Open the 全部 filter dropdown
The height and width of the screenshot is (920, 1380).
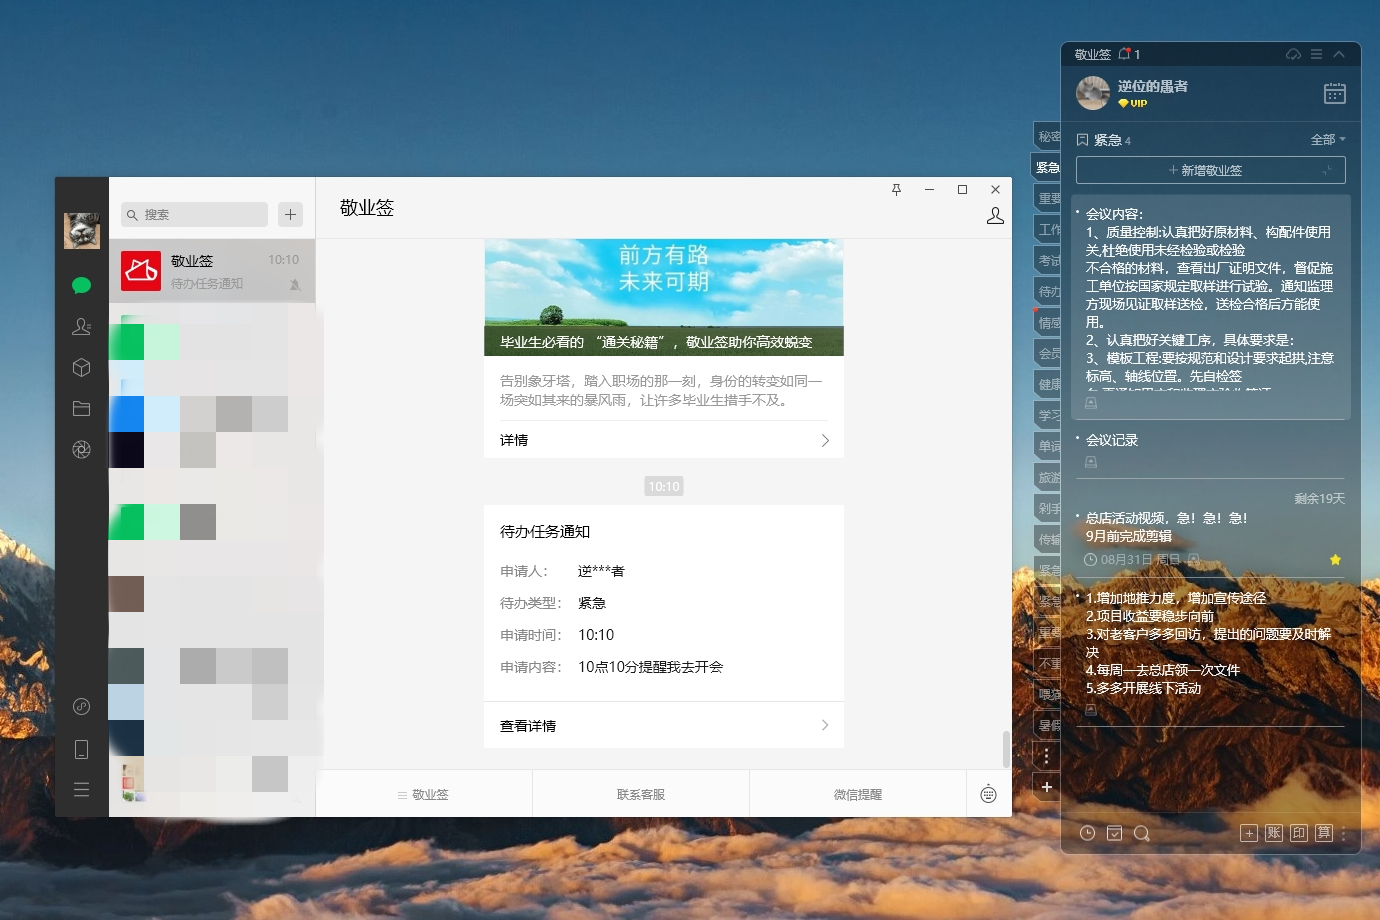coord(1328,139)
